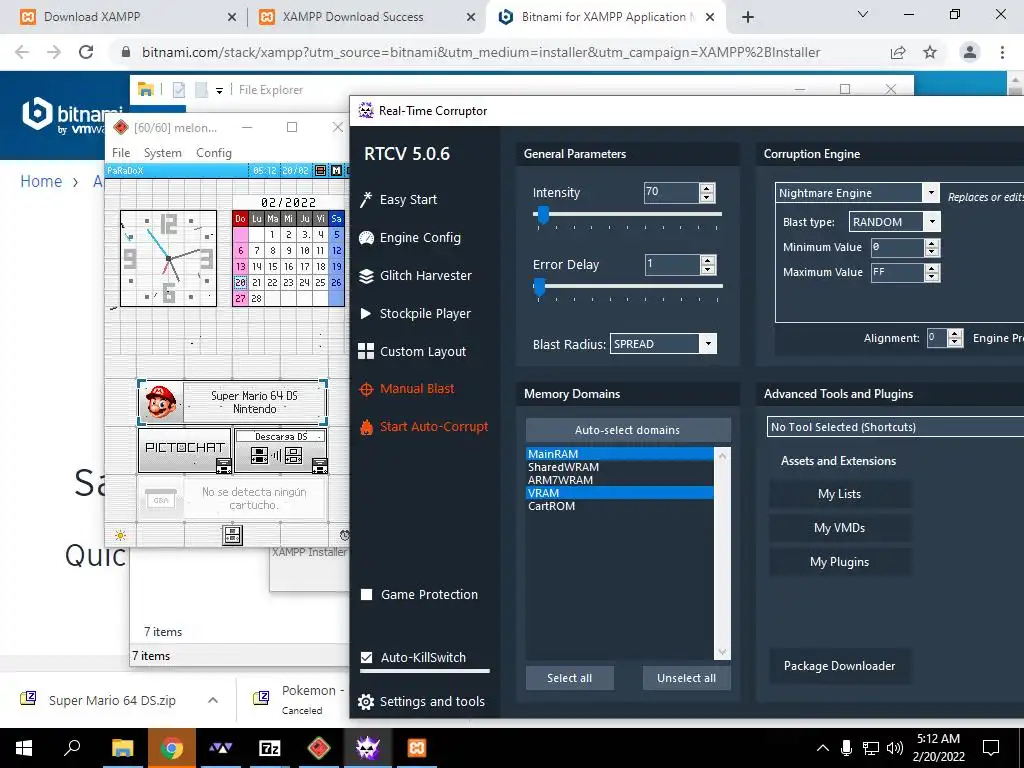This screenshot has height=768, width=1024.
Task: Expand Super Mario 64 DS.zip download chevron
Action: point(213,700)
